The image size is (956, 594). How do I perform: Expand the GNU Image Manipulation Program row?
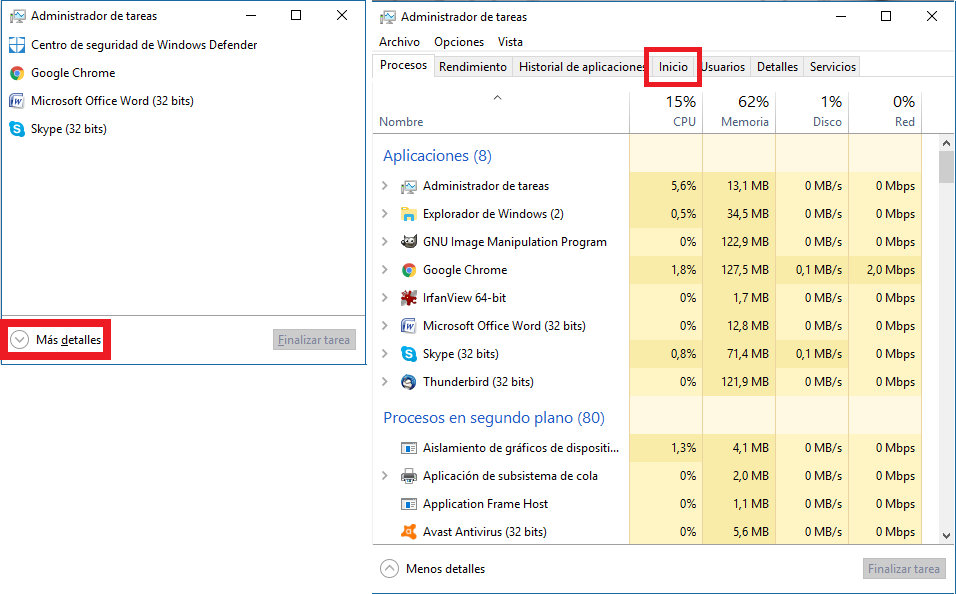click(x=385, y=242)
